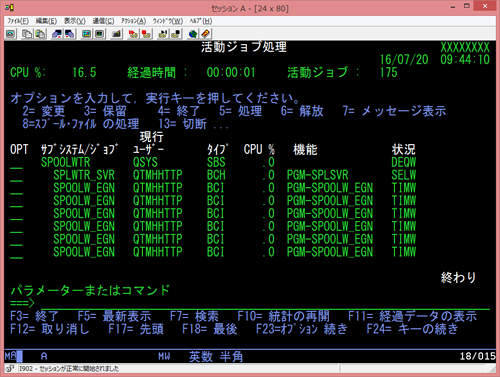This screenshot has width=500, height=377.
Task: Click the 5= 処理 option text
Action: coord(240,111)
